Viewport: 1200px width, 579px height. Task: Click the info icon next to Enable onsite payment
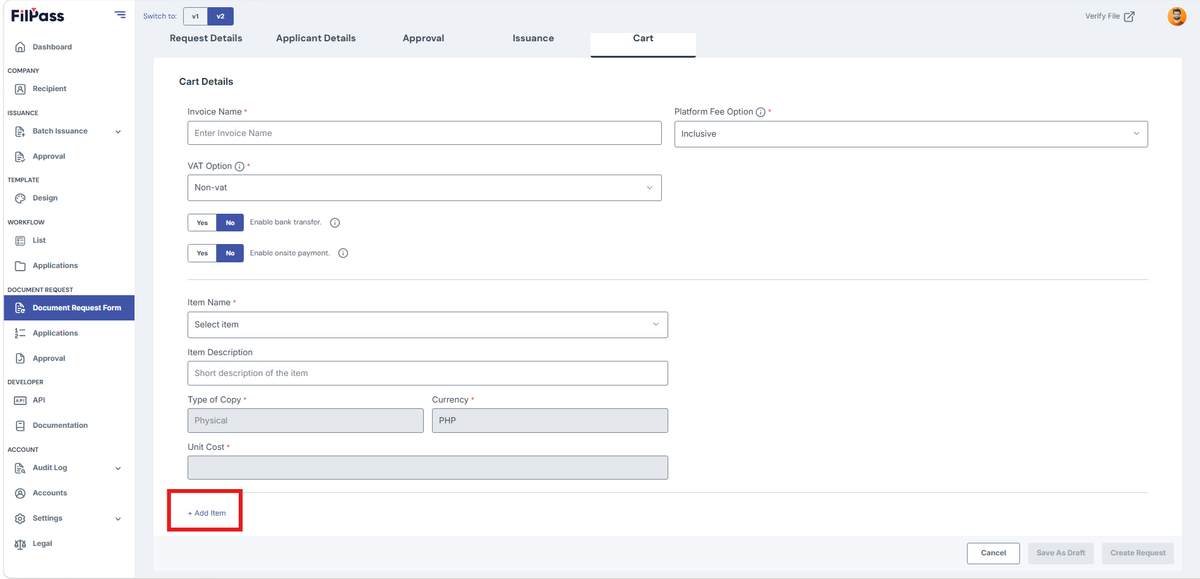click(x=343, y=253)
